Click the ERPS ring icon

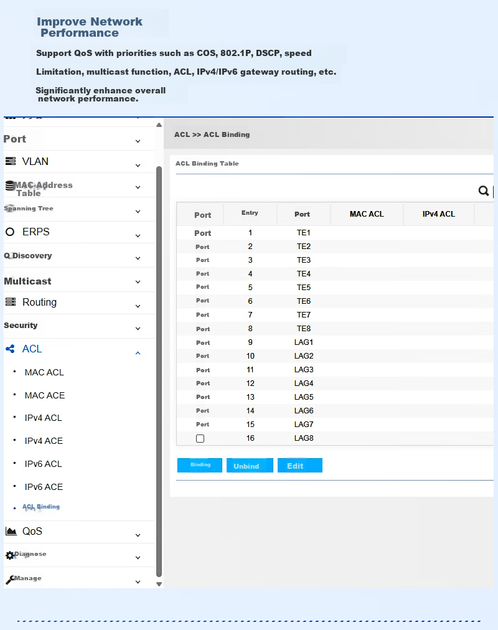click(x=10, y=232)
